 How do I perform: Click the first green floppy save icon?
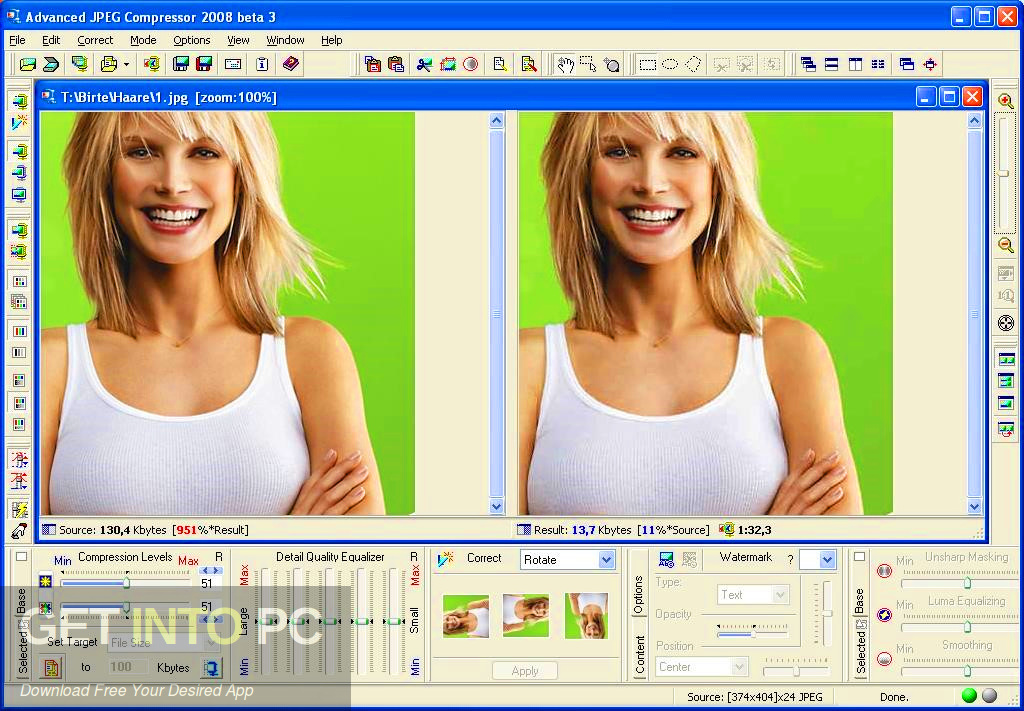pyautogui.click(x=181, y=64)
